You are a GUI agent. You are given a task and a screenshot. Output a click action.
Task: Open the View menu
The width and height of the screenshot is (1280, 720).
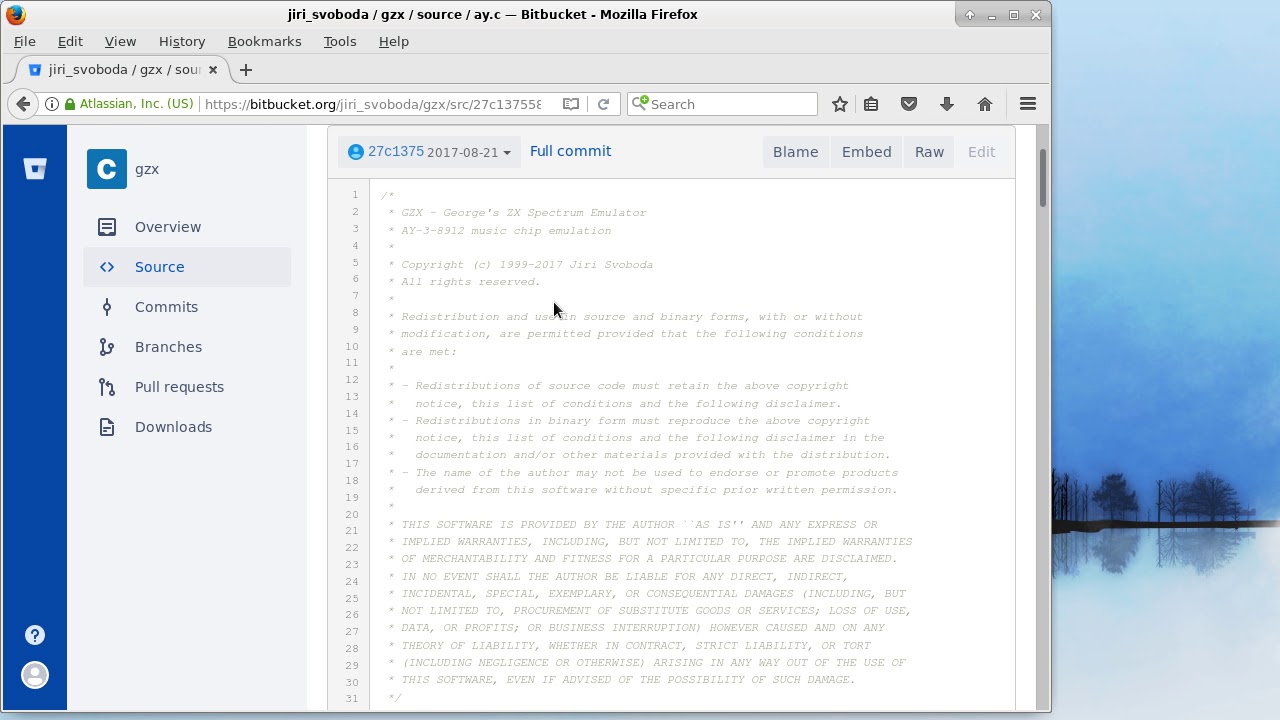tap(120, 41)
